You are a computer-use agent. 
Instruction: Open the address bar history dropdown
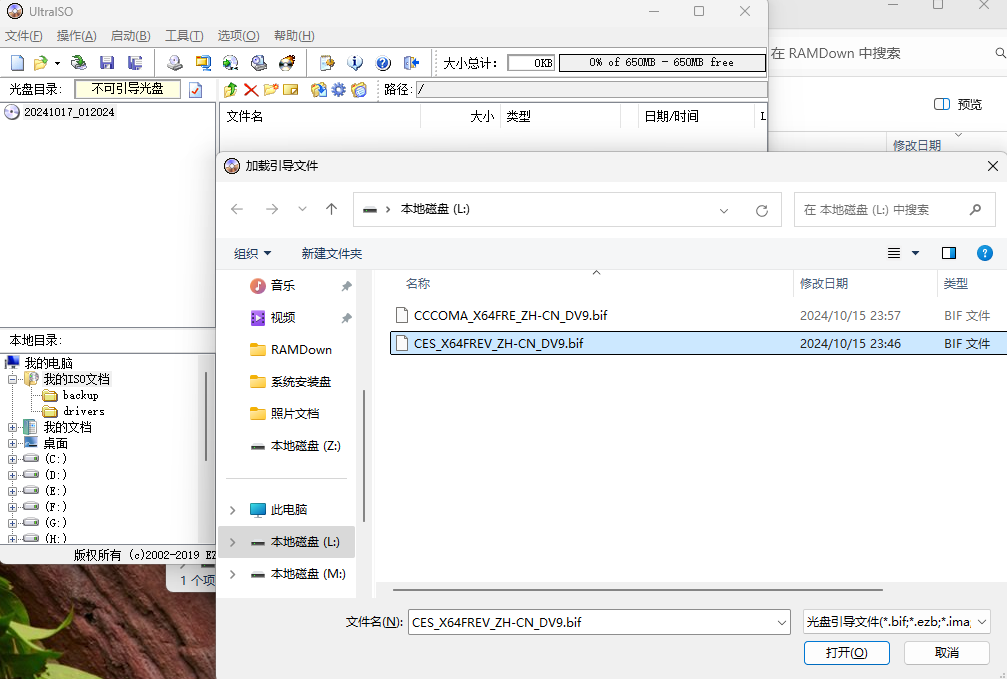[x=724, y=210]
